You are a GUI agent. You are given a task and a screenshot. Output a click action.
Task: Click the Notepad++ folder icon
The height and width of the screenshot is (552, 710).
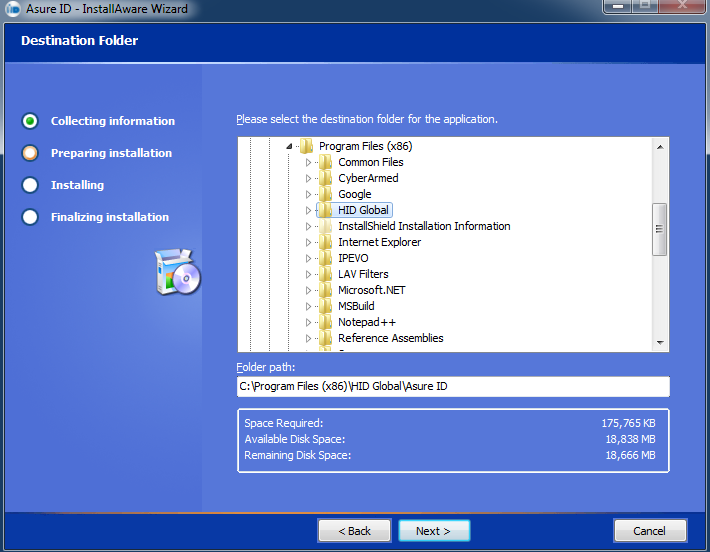325,322
